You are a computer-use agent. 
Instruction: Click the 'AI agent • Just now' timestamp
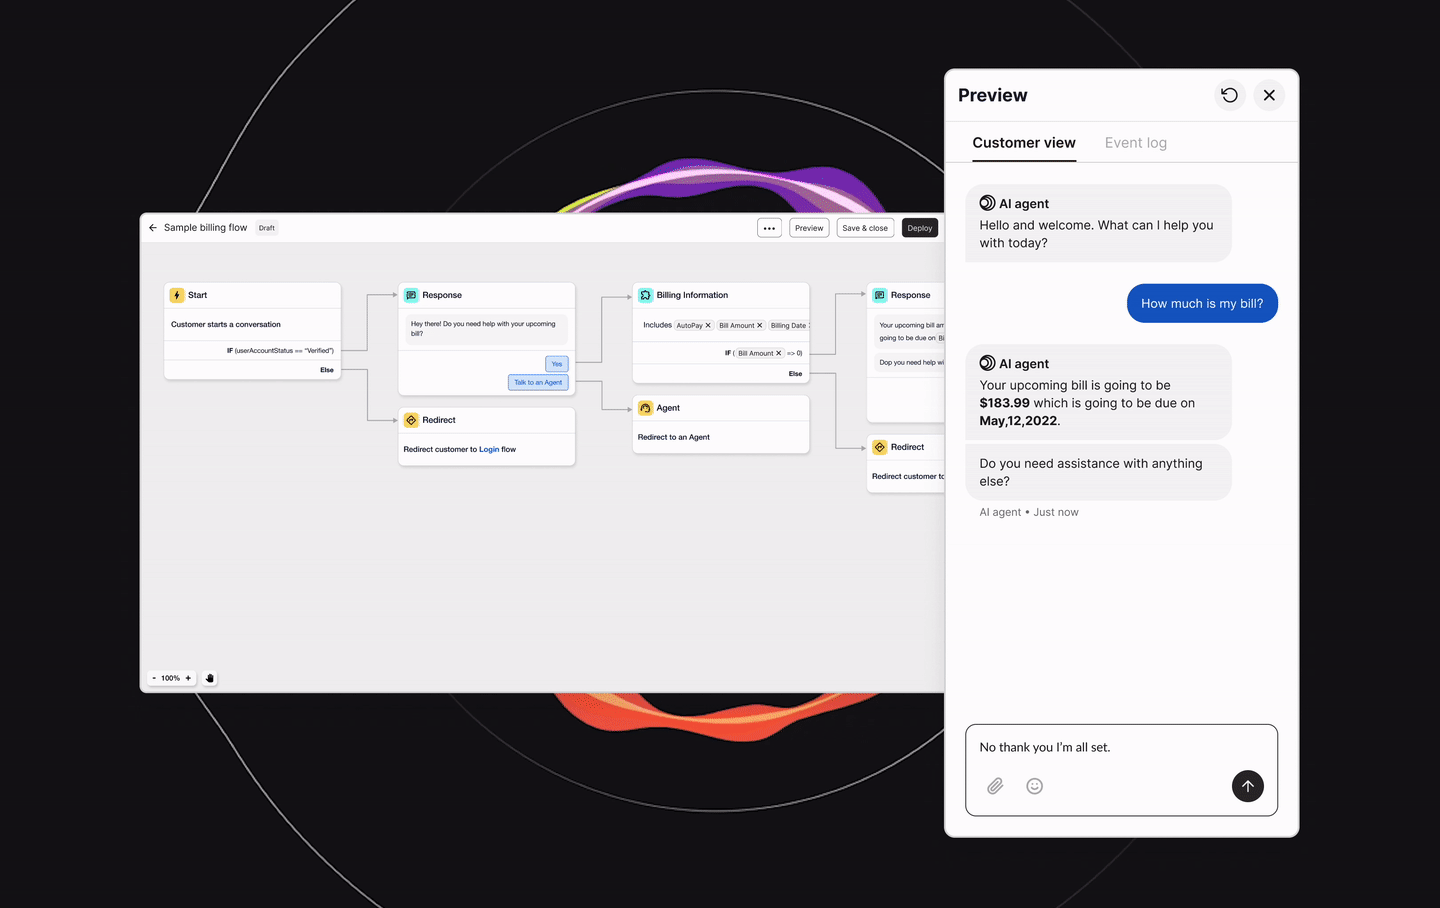tap(1029, 512)
